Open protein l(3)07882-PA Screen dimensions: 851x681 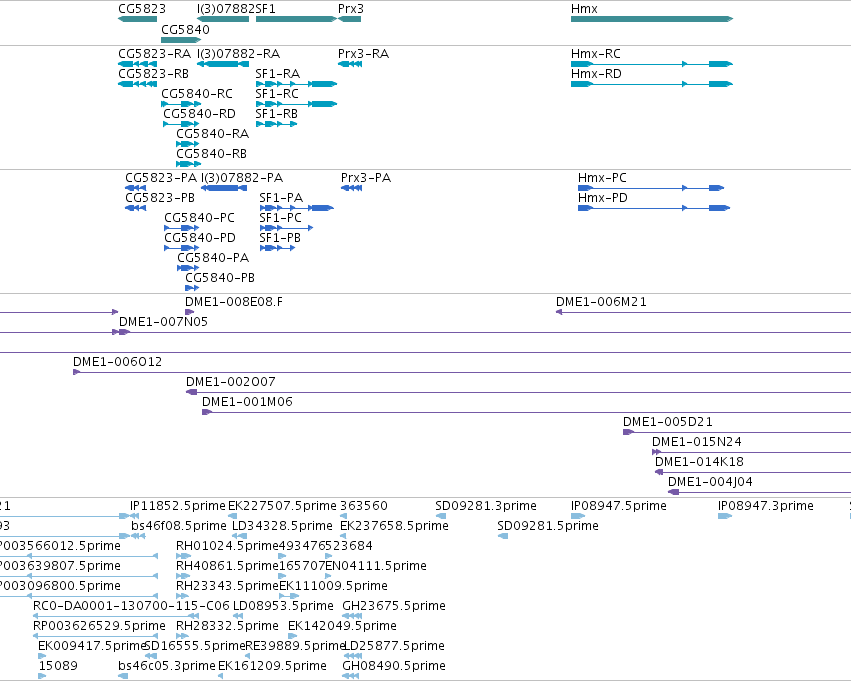(224, 188)
